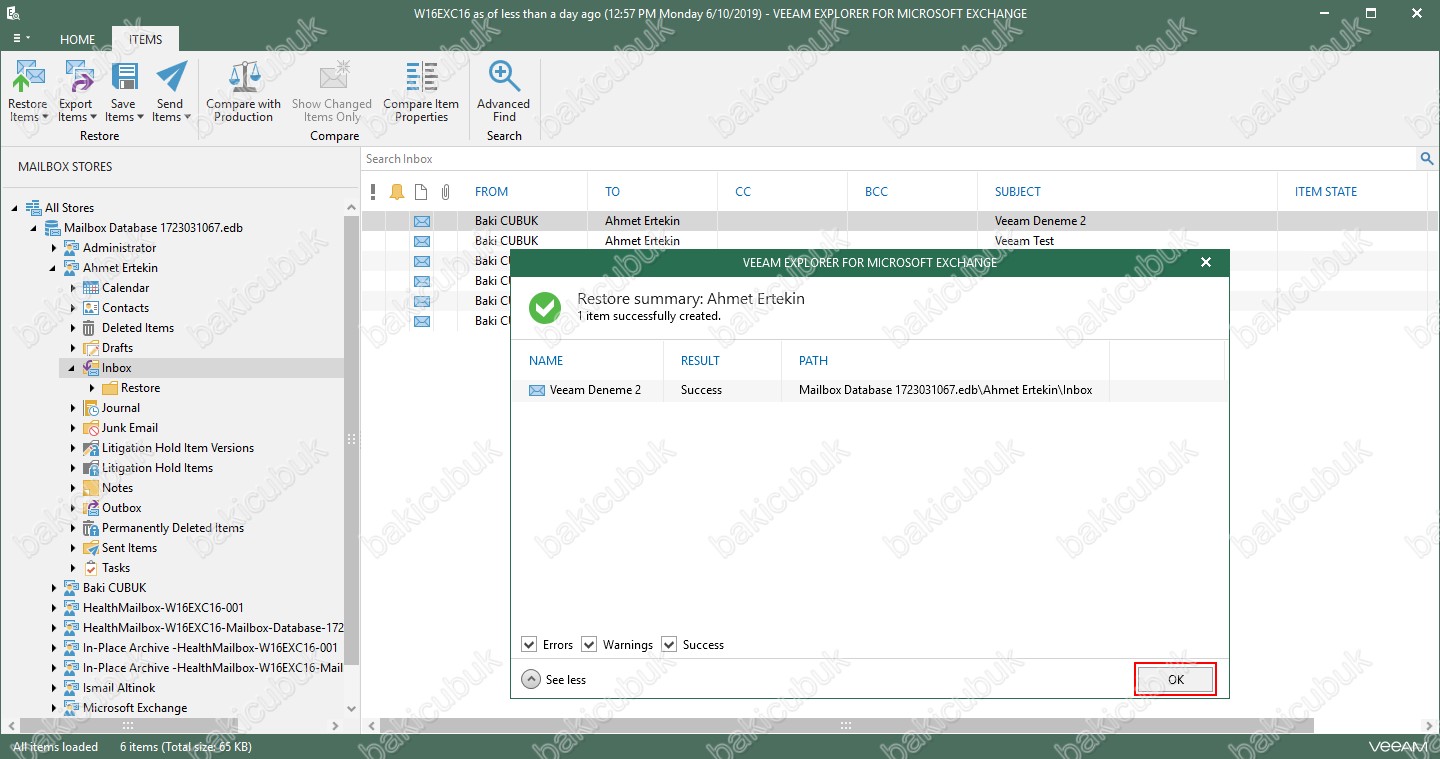Click the Tasks folder icon
The height and width of the screenshot is (759, 1440).
pos(91,568)
